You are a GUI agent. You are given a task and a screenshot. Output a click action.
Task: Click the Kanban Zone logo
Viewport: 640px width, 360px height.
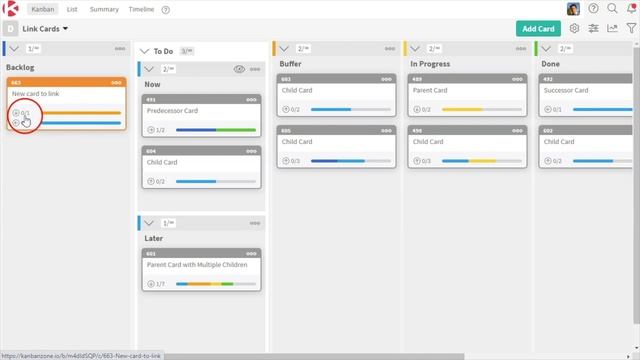(11, 8)
